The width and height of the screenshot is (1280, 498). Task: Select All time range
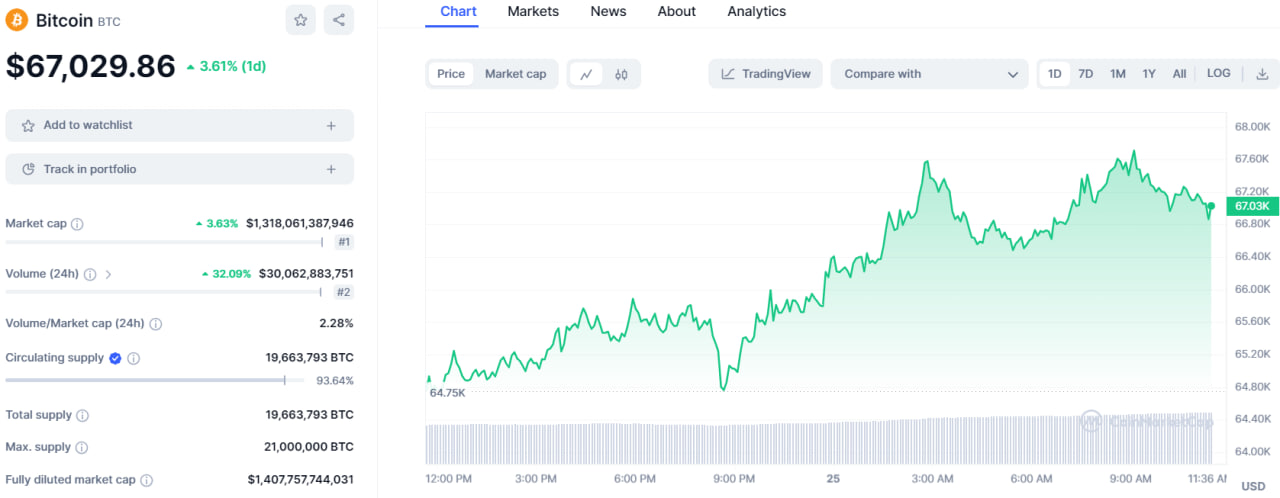(1180, 74)
